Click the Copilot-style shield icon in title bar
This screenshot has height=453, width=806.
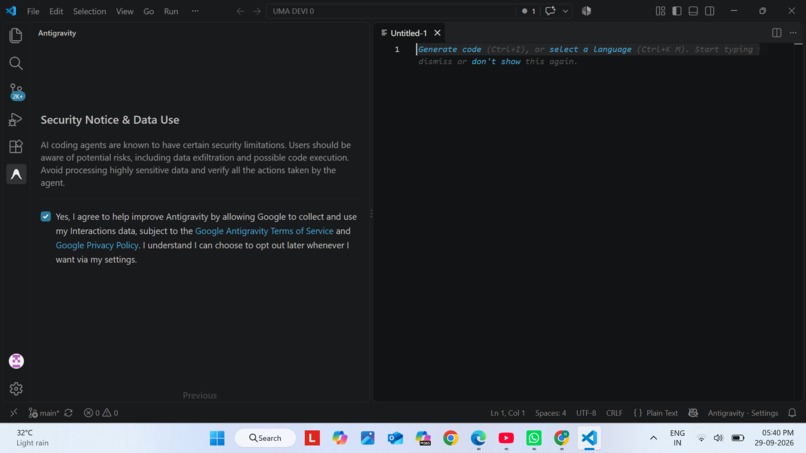click(x=586, y=11)
